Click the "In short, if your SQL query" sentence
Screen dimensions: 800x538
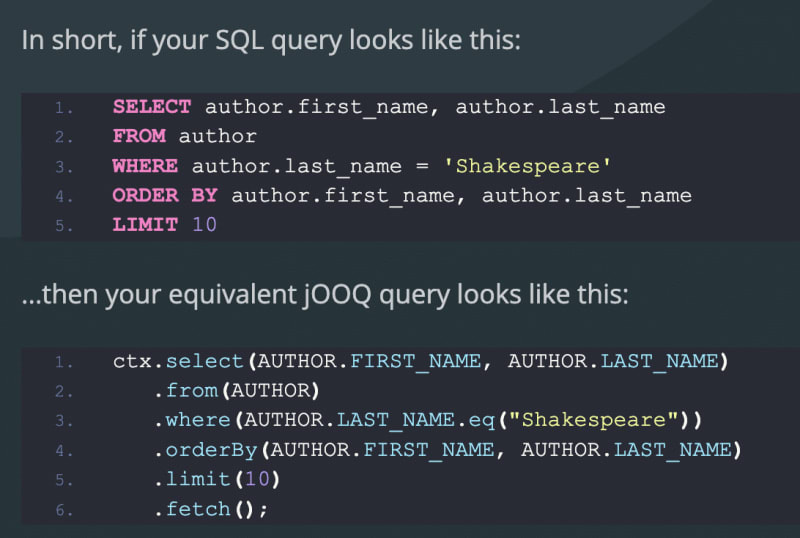(270, 43)
